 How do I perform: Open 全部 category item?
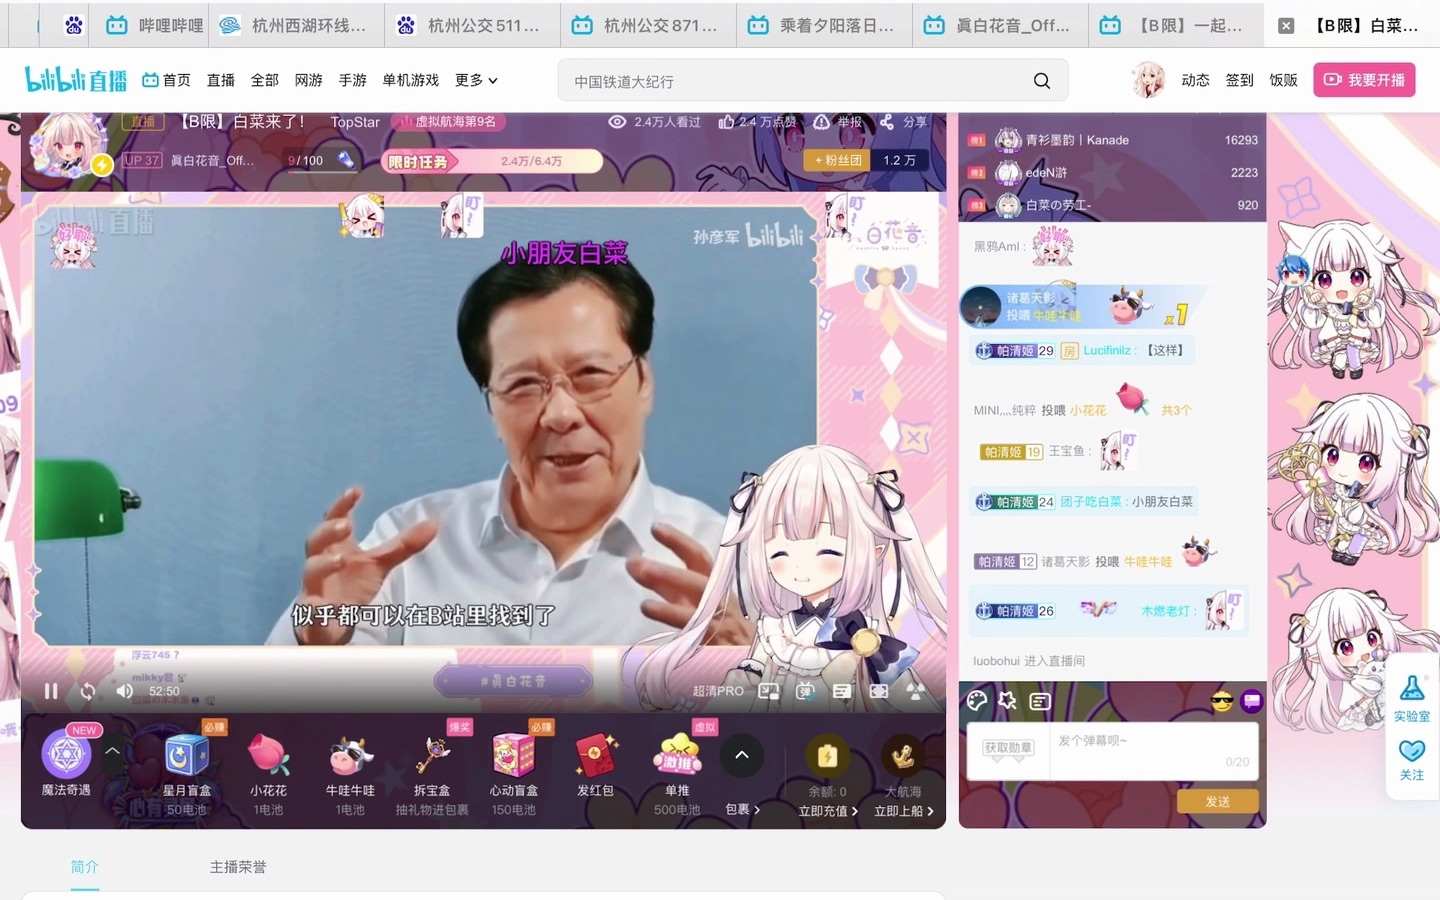pyautogui.click(x=265, y=80)
